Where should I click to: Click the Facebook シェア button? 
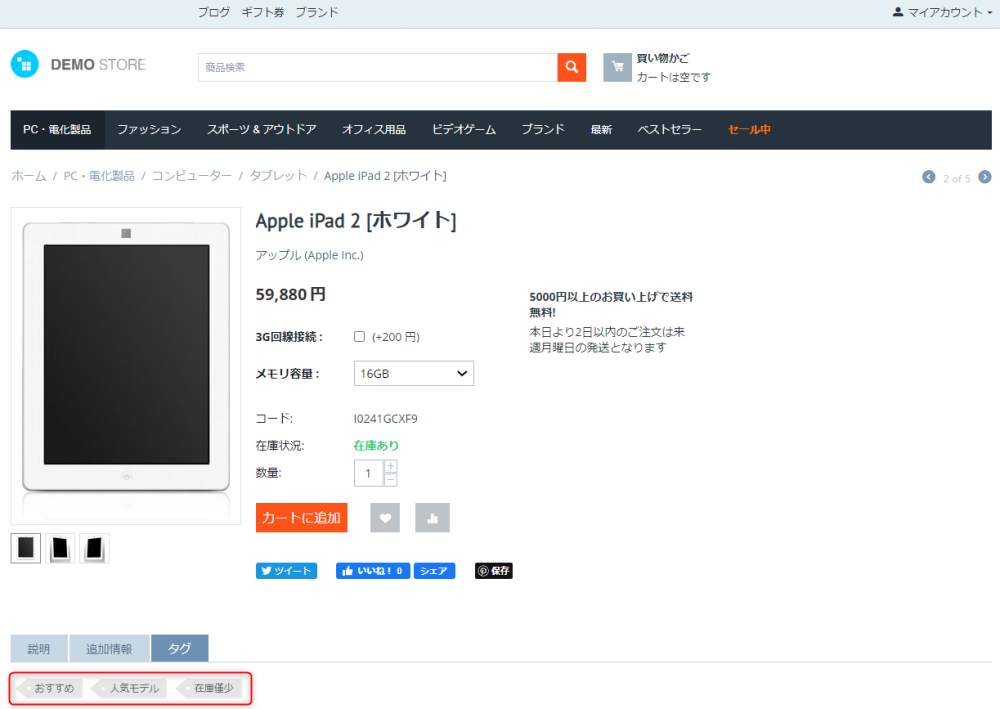point(434,571)
